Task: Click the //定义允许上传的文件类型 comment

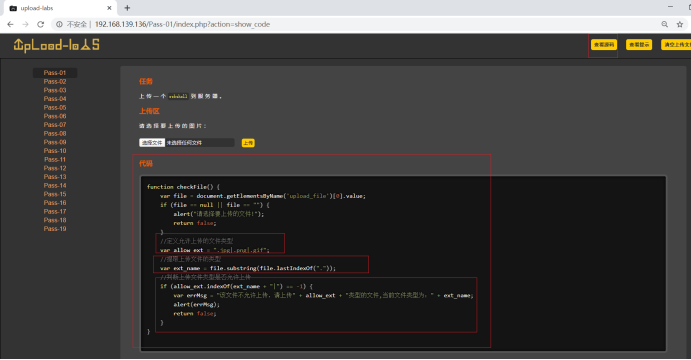Action: coord(197,241)
